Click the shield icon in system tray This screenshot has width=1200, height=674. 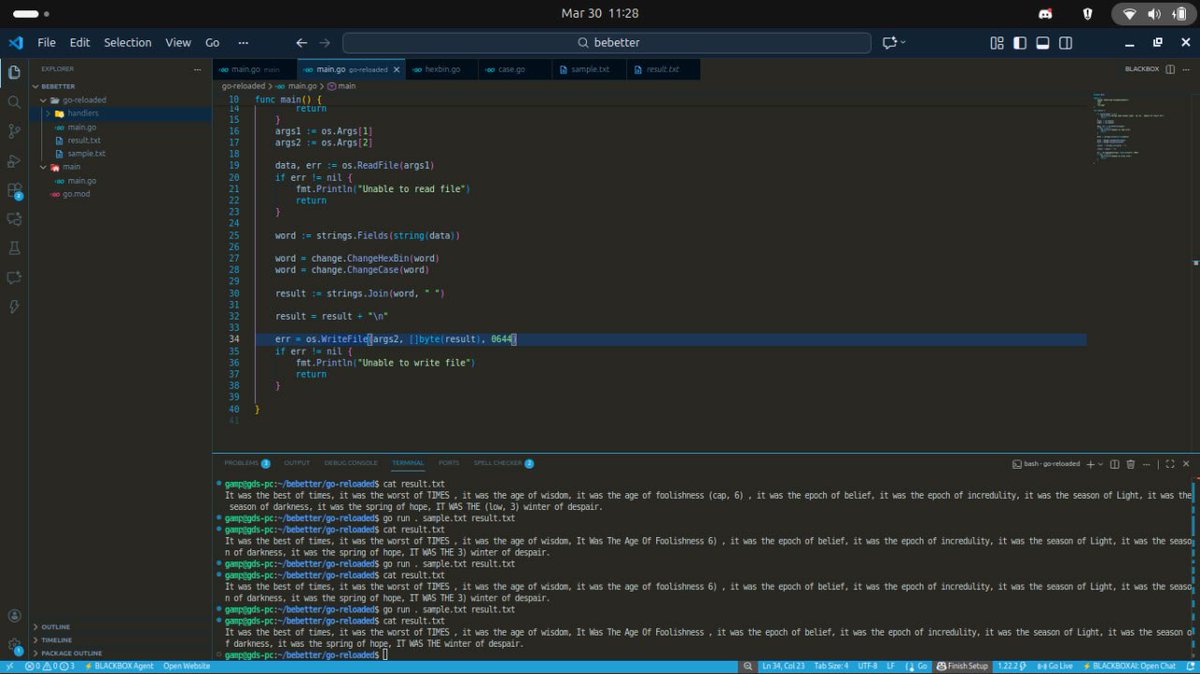1088,13
